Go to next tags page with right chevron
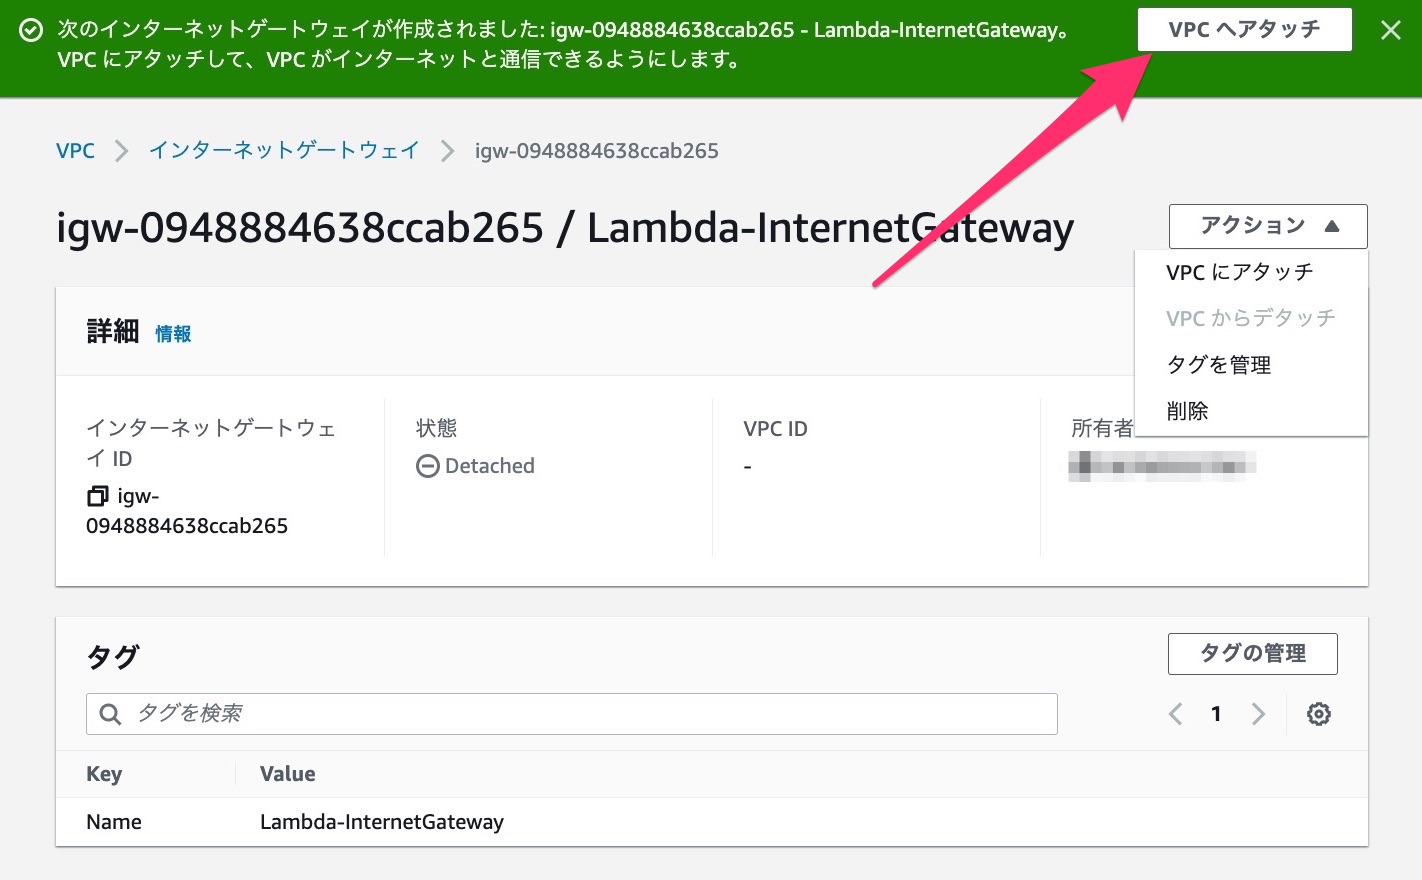This screenshot has height=880, width=1422. pos(1258,713)
